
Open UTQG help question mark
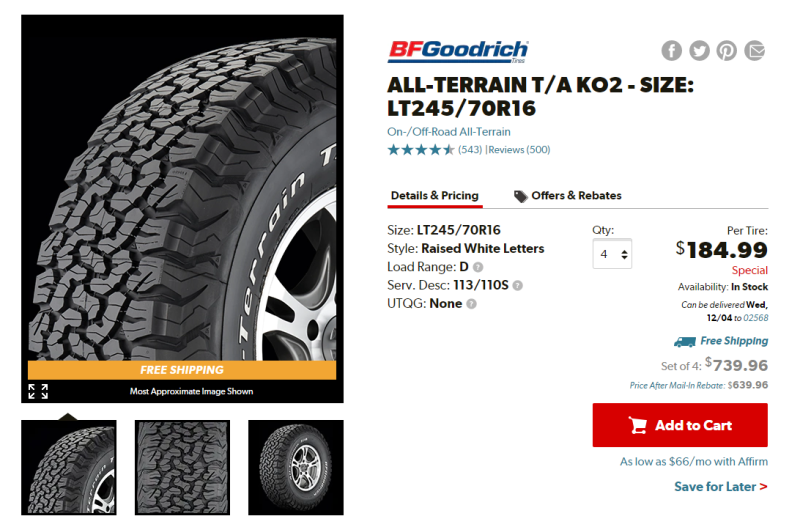coord(471,304)
